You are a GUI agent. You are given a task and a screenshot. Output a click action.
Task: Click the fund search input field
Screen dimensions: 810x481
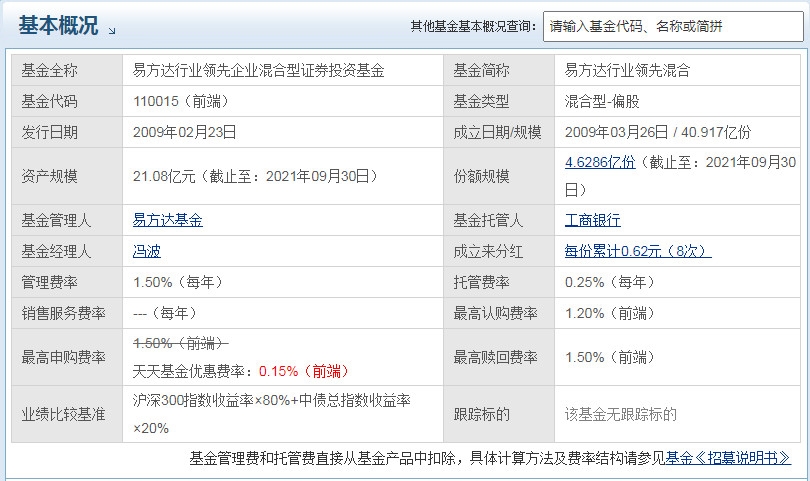(670, 27)
